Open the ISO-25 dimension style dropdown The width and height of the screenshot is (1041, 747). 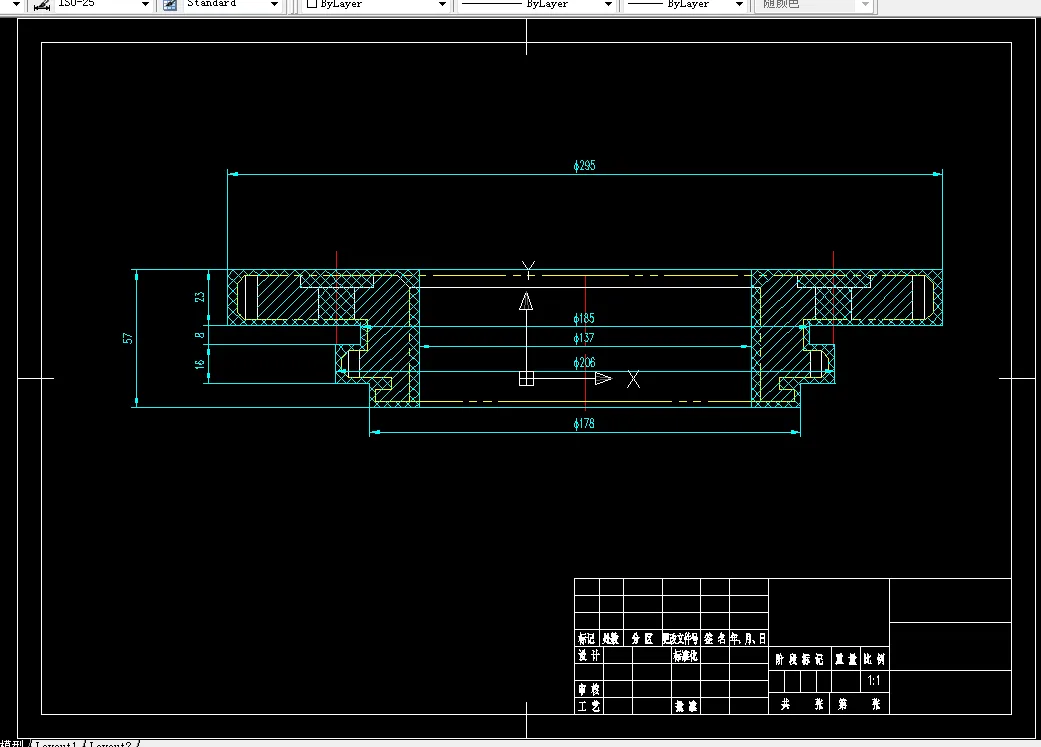[x=145, y=5]
